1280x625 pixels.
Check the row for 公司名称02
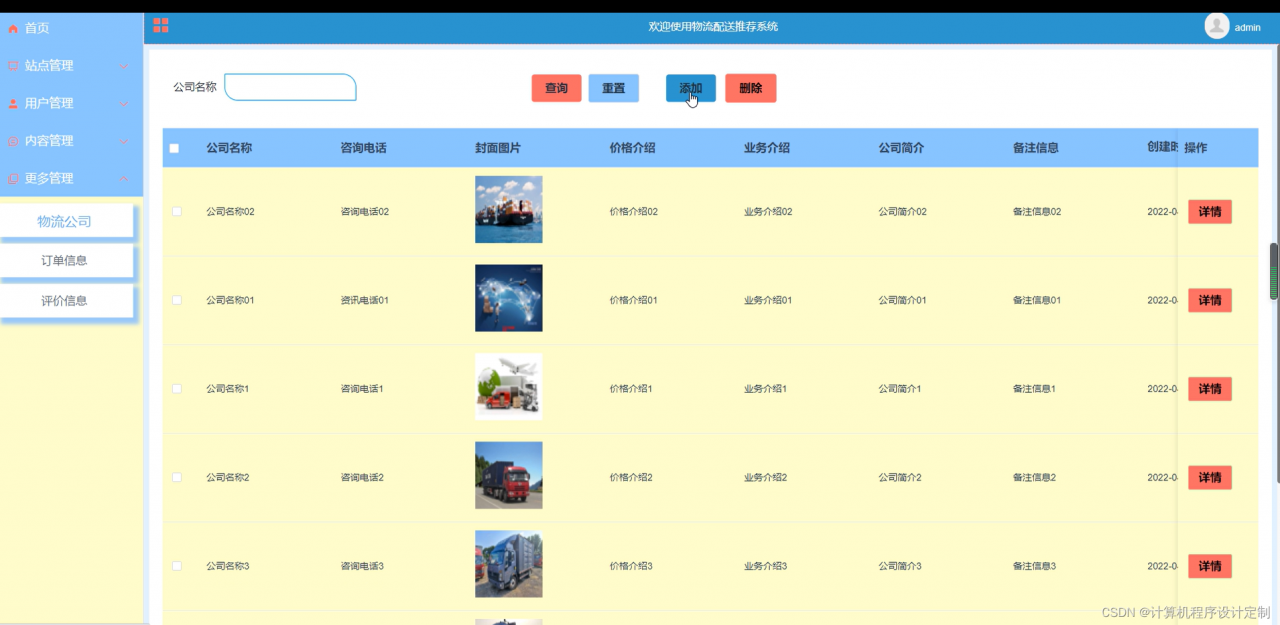177,211
